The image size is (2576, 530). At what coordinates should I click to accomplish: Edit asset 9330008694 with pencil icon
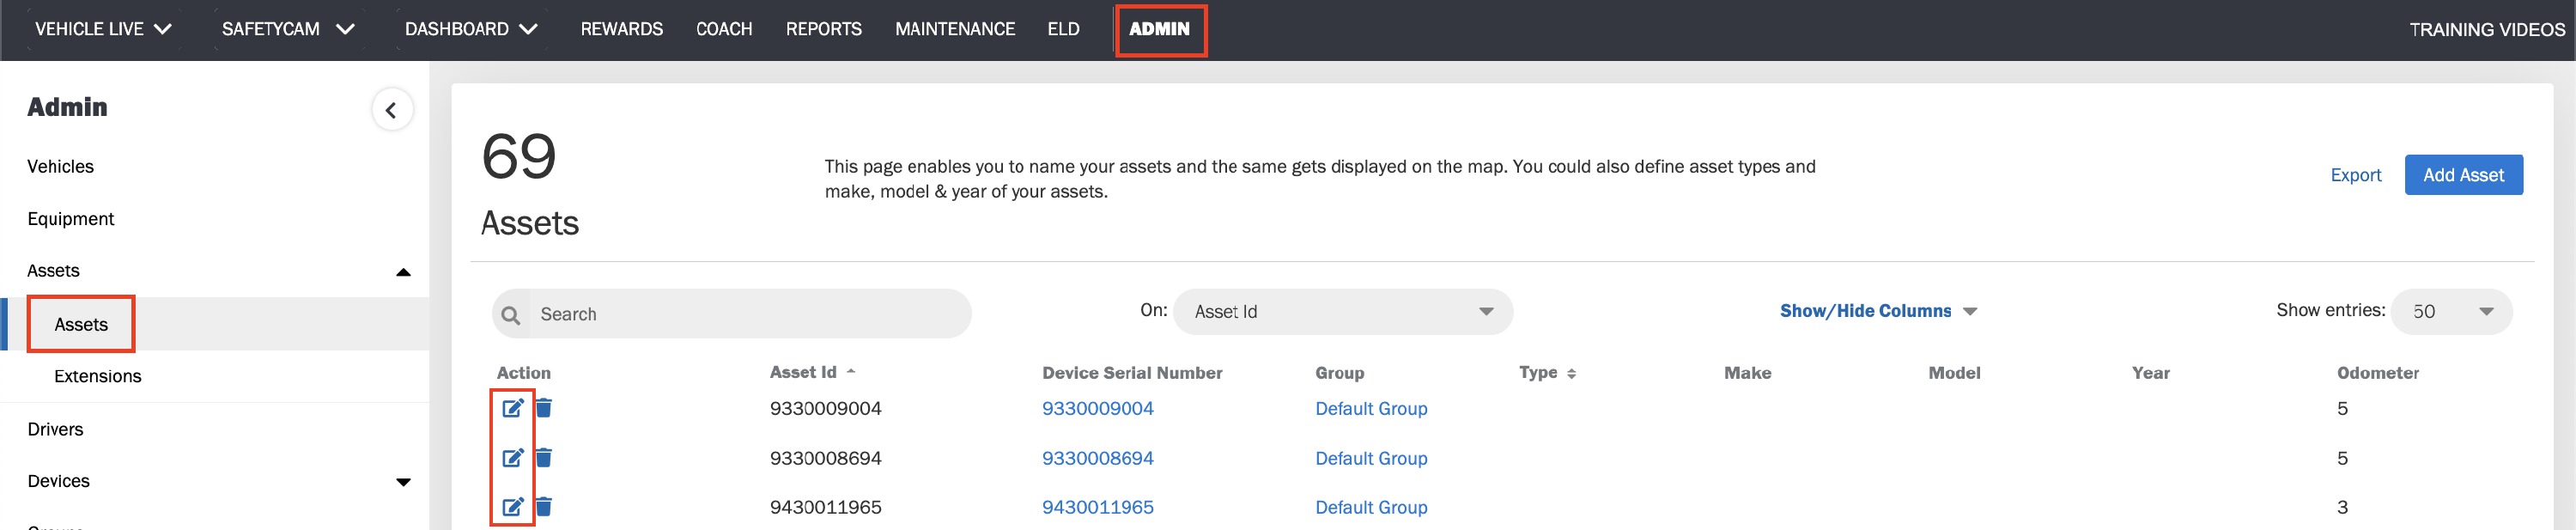pyautogui.click(x=512, y=458)
